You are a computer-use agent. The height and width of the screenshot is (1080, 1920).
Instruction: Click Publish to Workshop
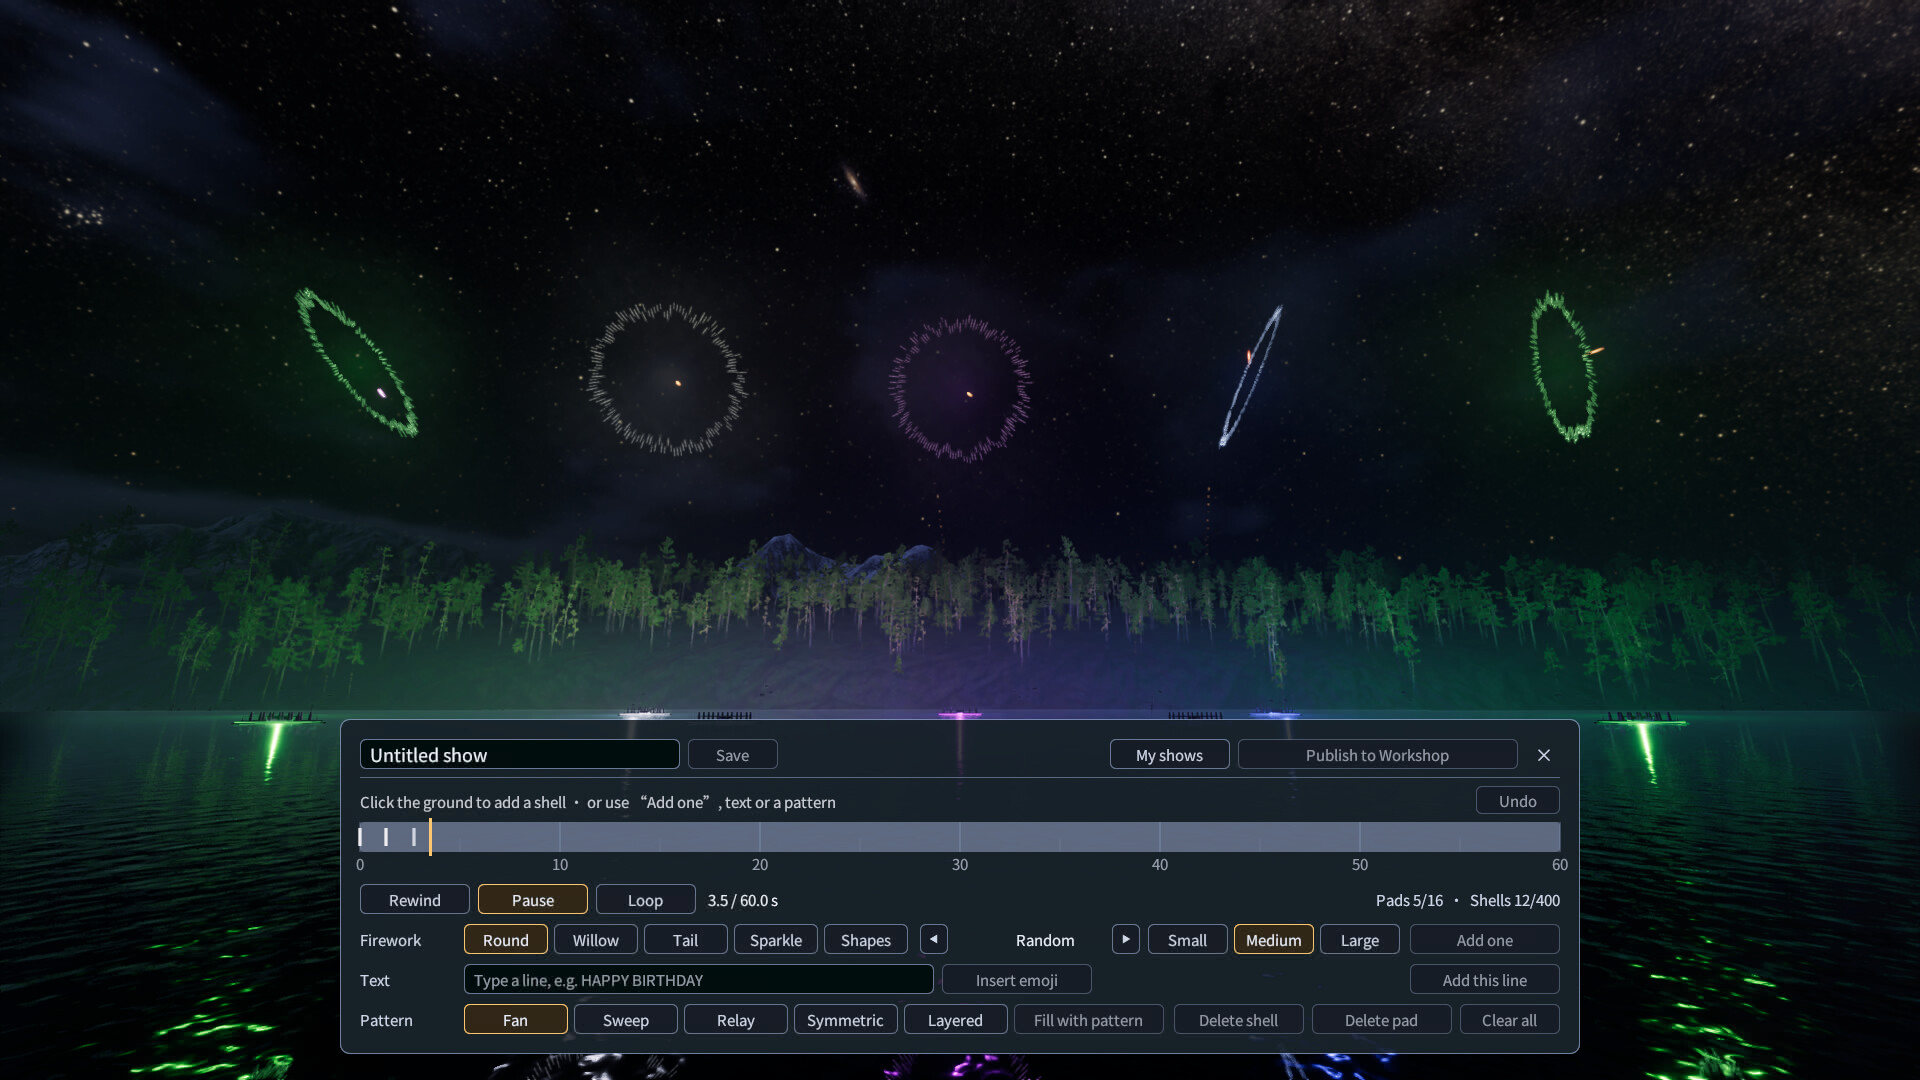click(x=1378, y=754)
